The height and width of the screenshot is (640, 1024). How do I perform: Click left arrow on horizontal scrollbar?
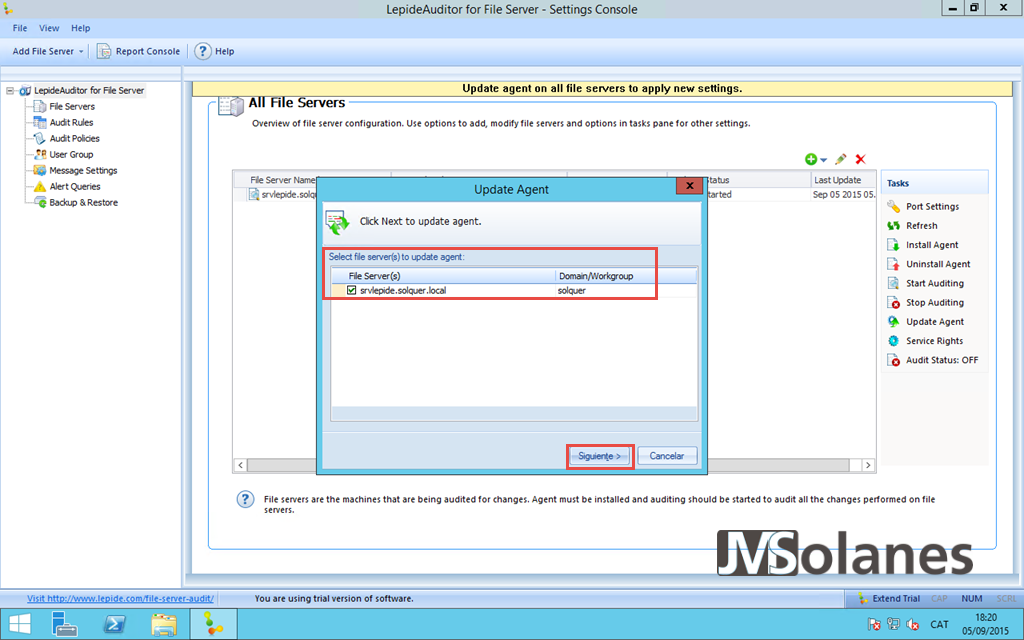240,465
